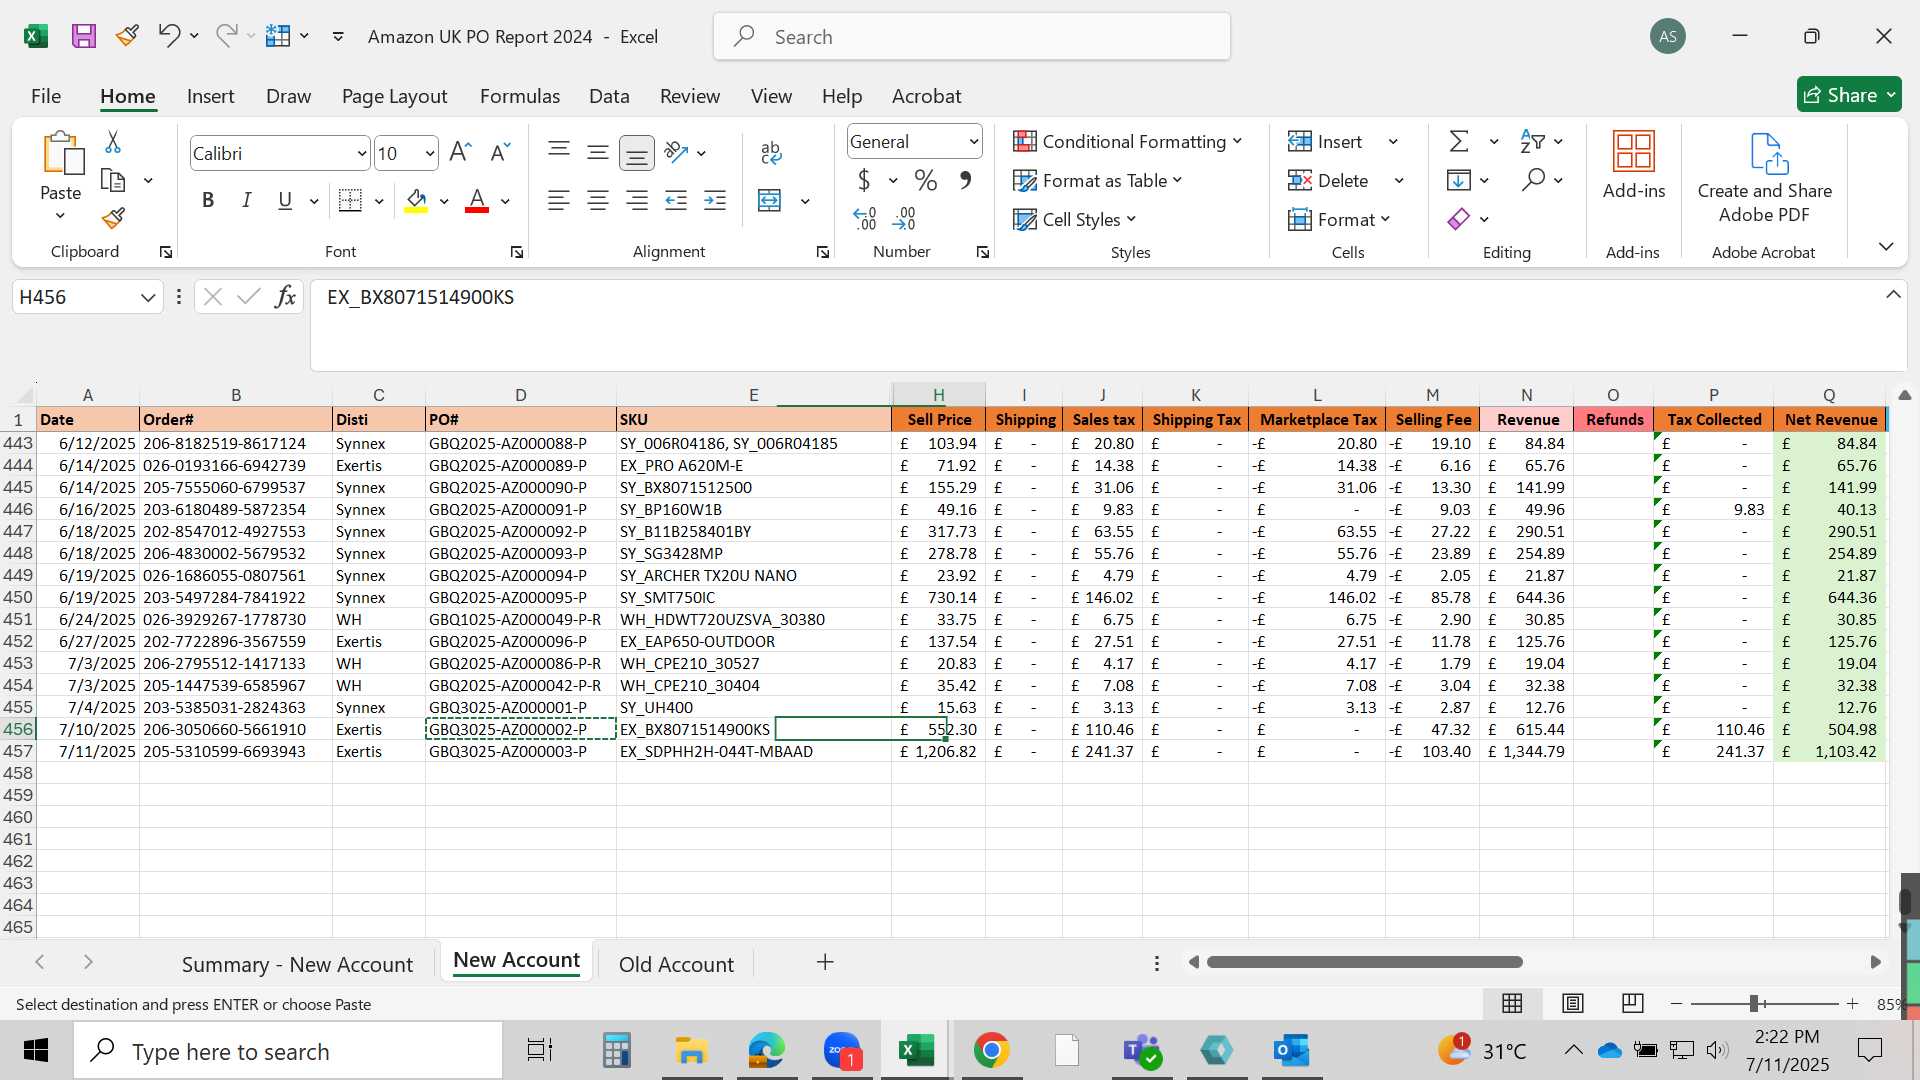Open the font name Calibri dropdown
The image size is (1920, 1080).
(x=362, y=154)
